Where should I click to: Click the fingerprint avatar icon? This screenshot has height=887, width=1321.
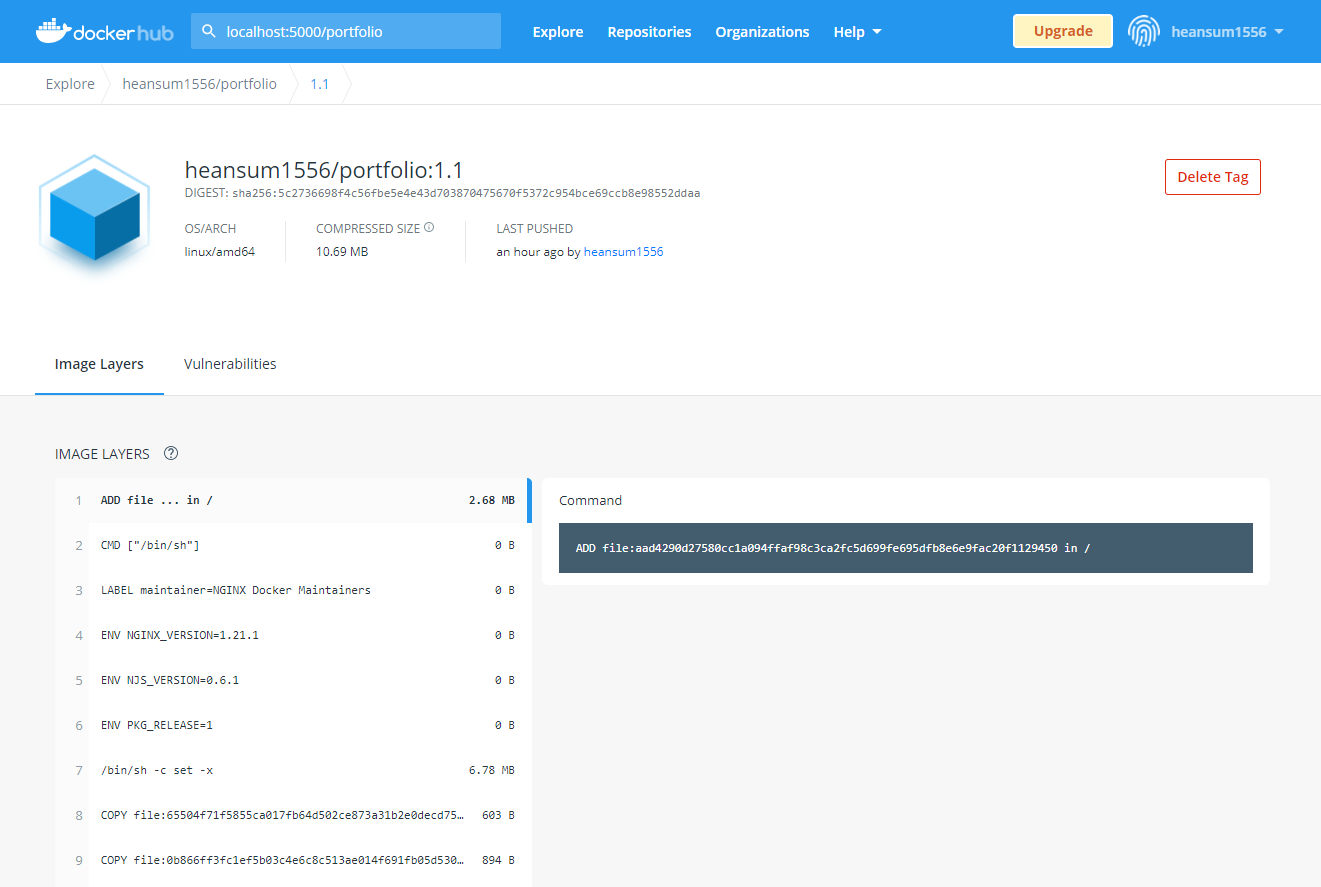coord(1144,31)
